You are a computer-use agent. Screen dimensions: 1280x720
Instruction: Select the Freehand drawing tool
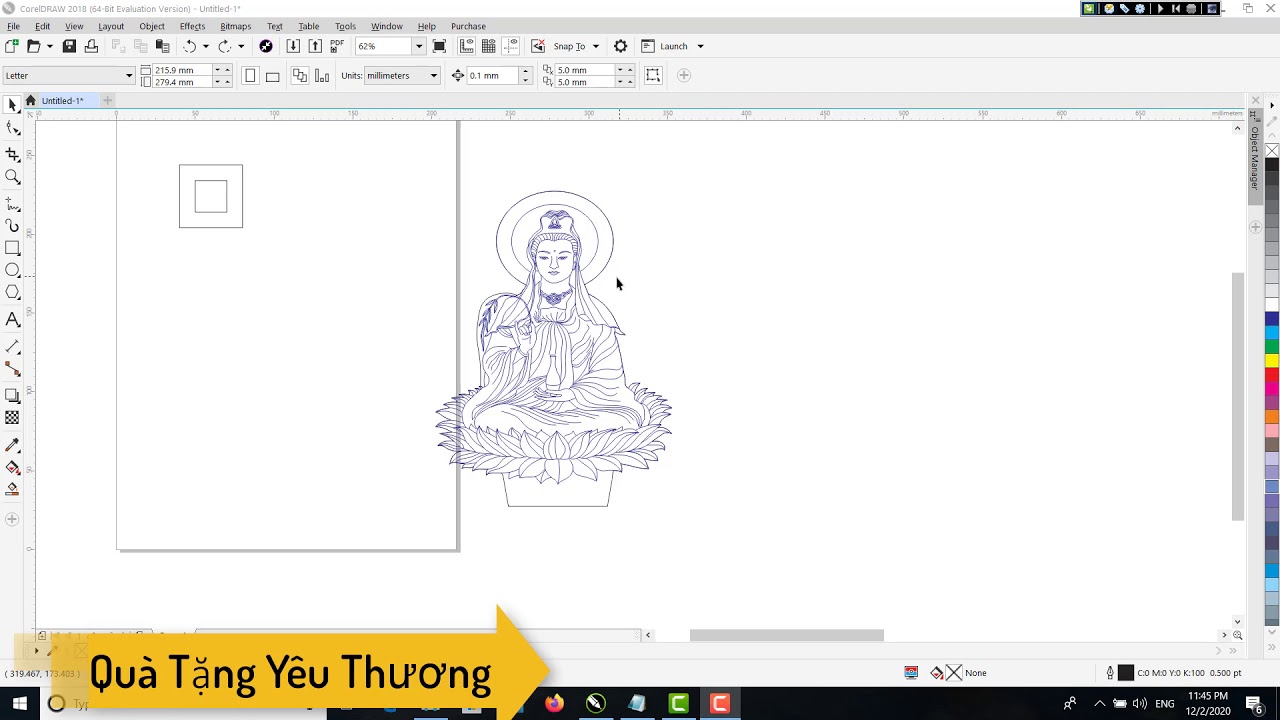point(12,203)
